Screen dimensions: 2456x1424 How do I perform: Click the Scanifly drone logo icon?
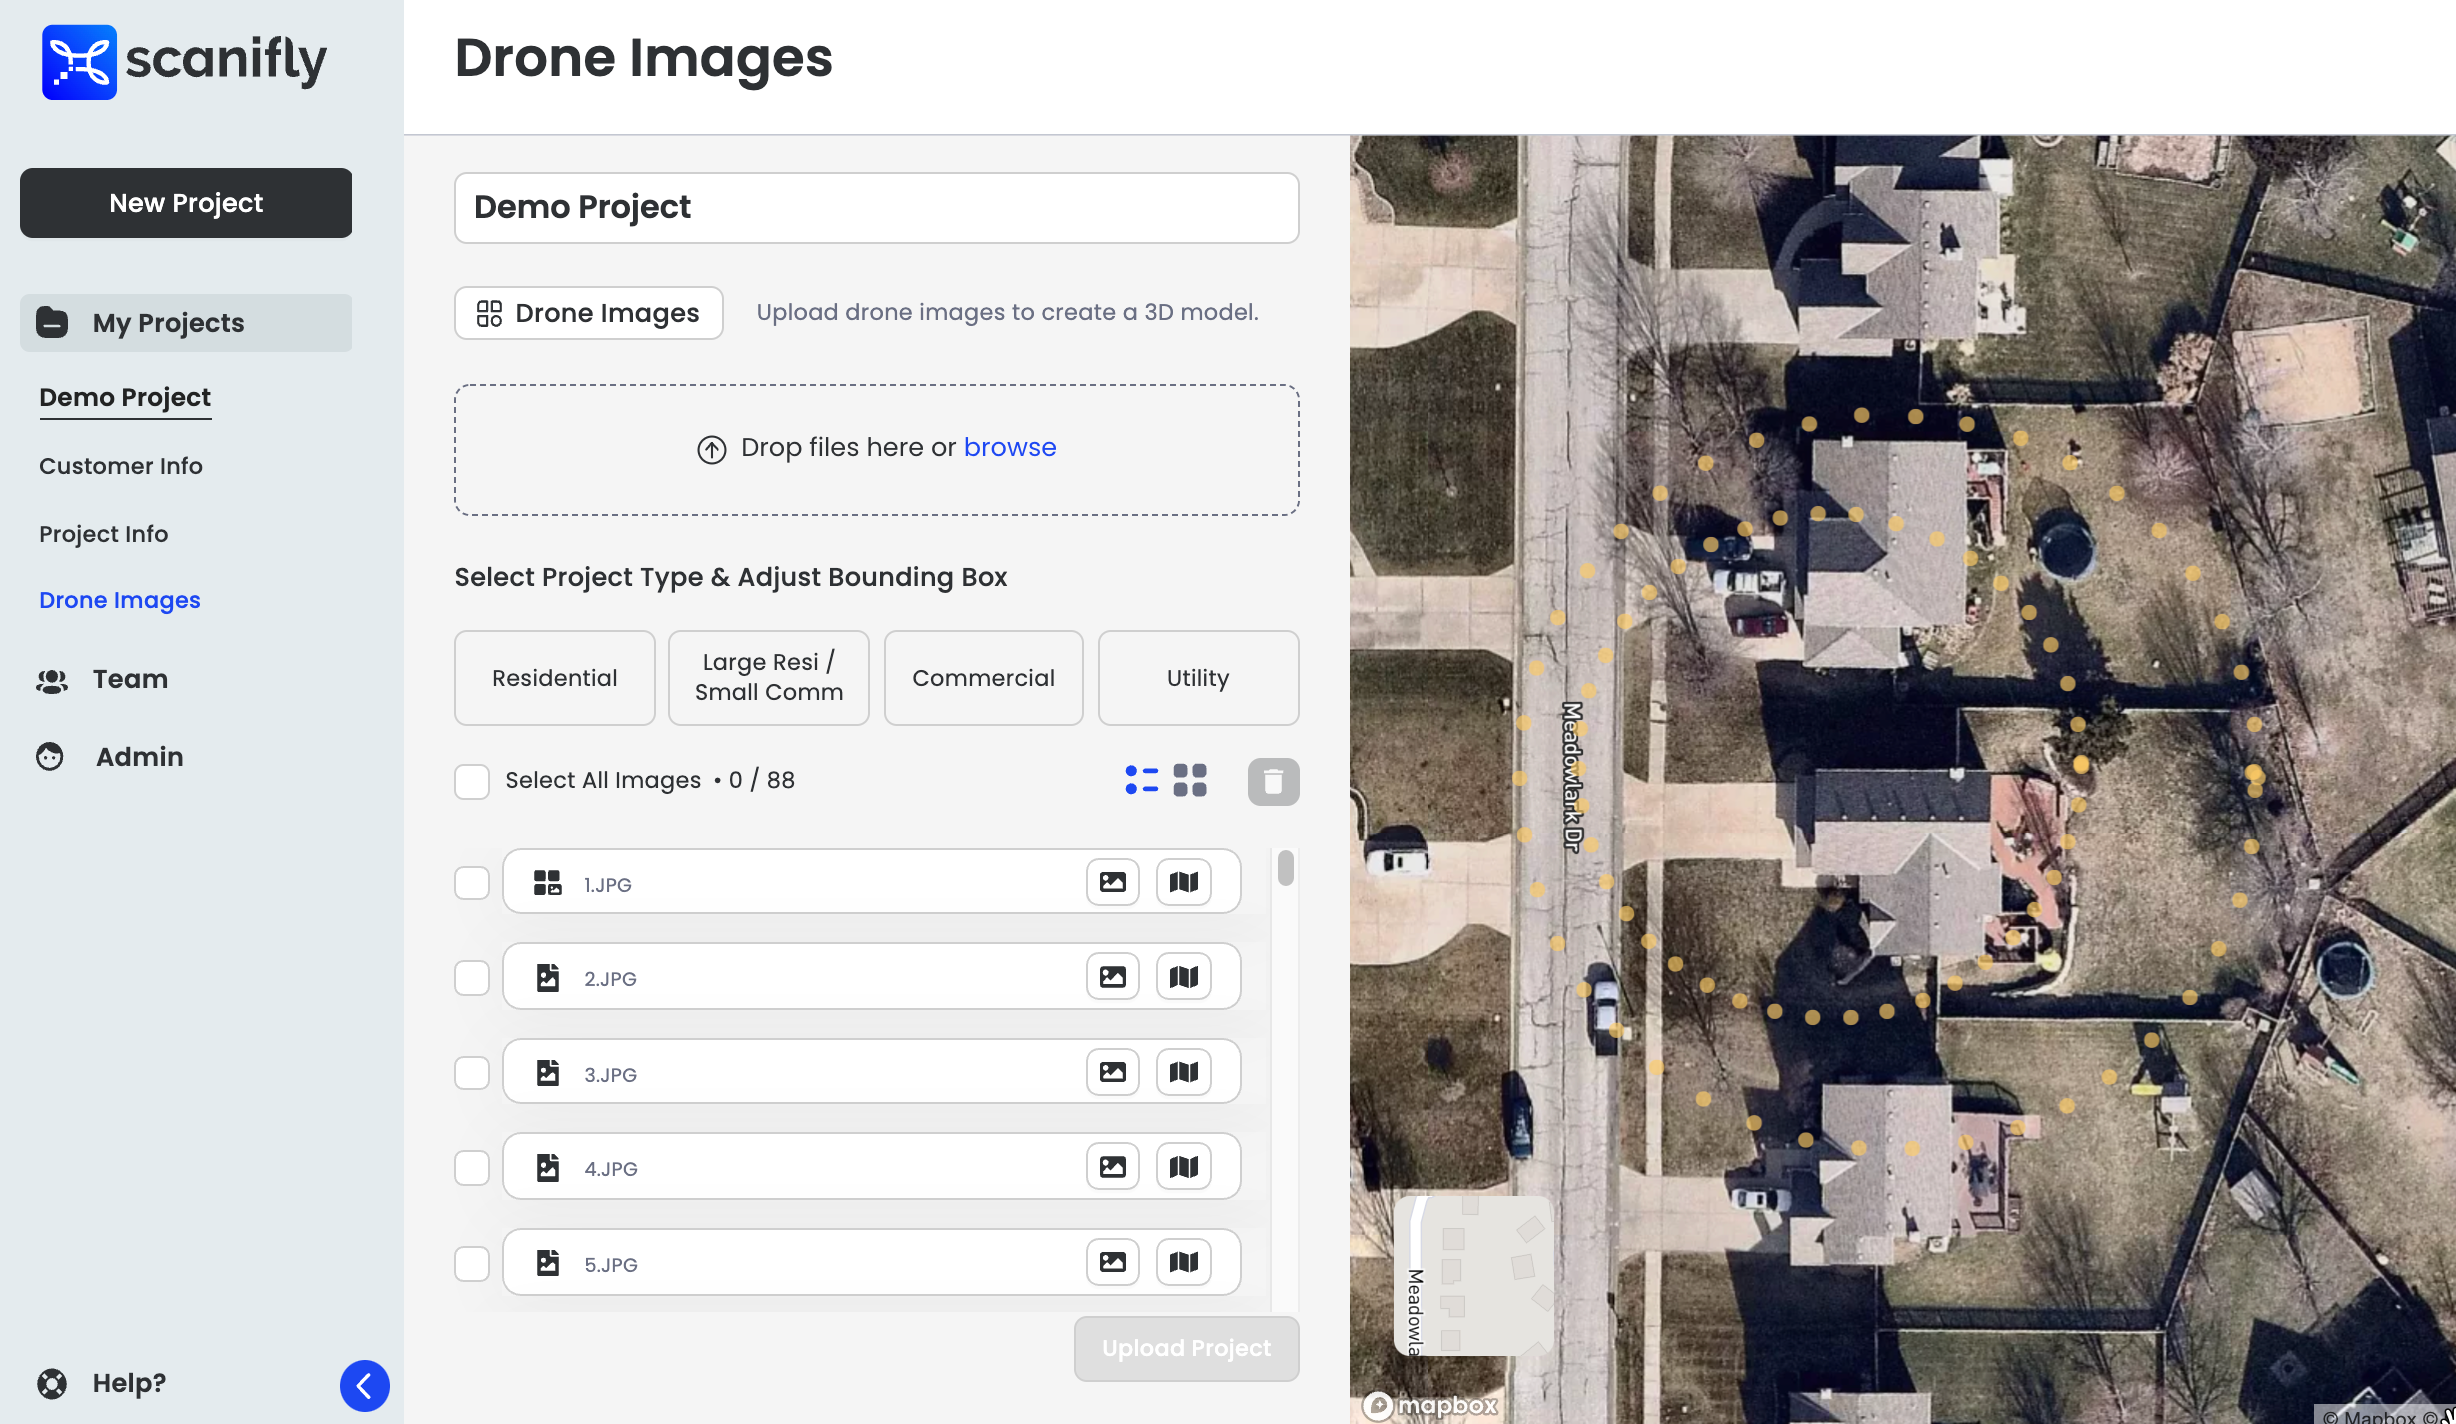pos(79,62)
